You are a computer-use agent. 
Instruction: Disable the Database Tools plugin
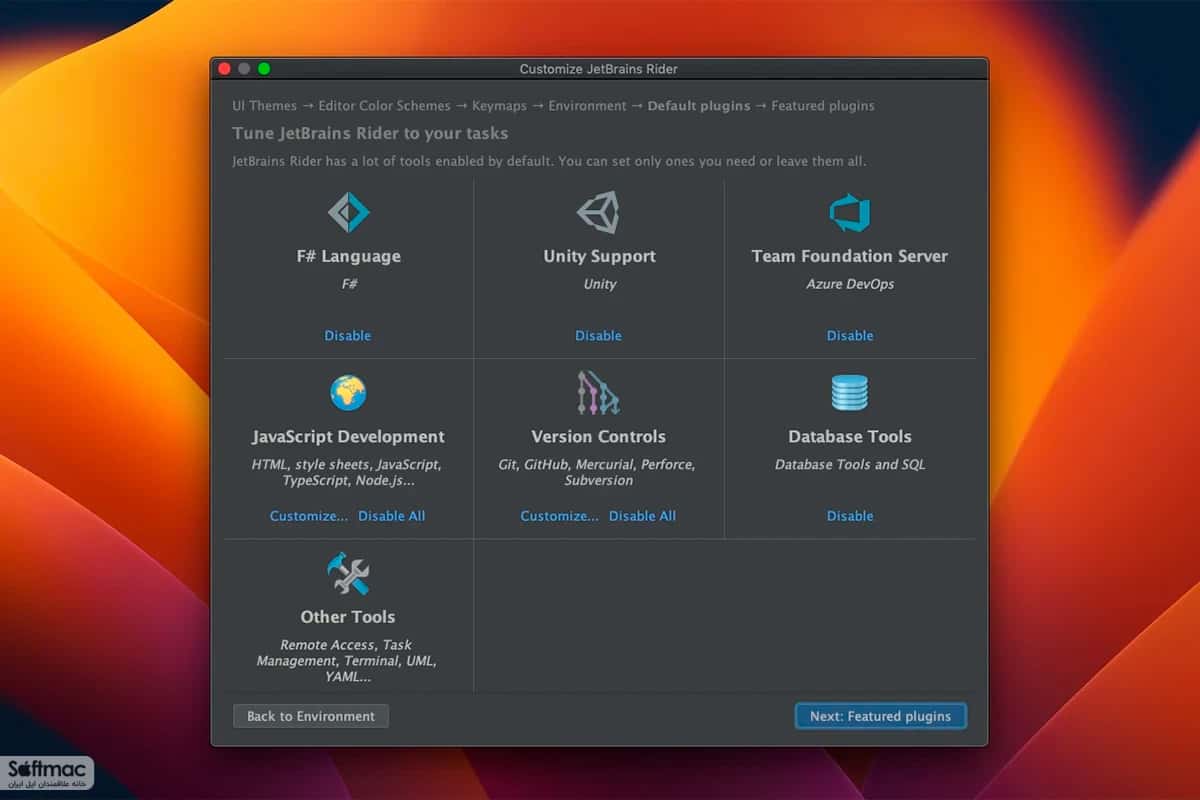point(850,516)
